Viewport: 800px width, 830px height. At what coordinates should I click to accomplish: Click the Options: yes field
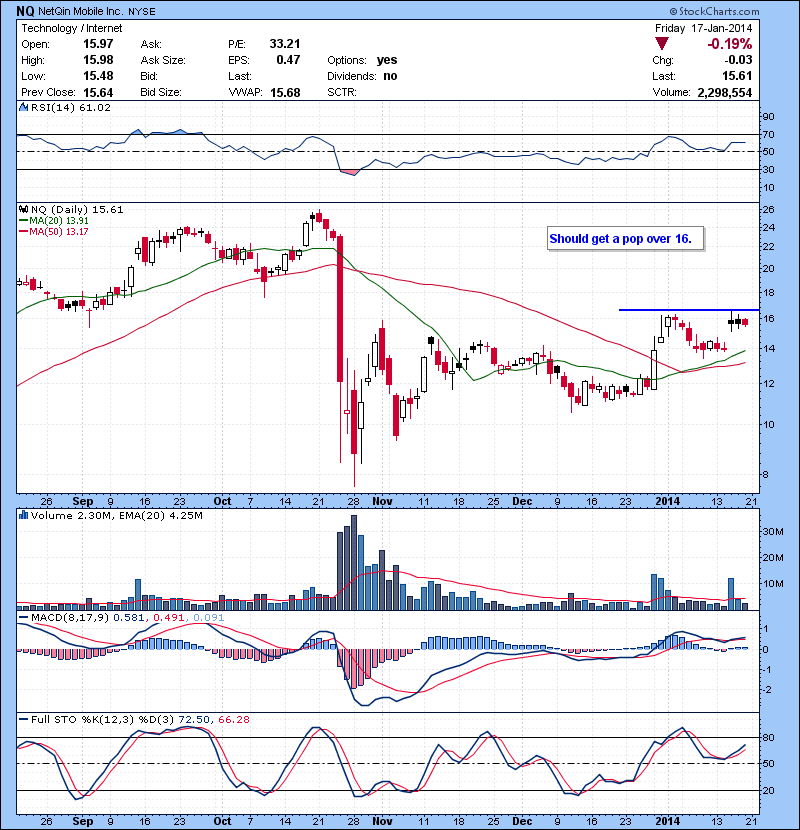pos(362,60)
